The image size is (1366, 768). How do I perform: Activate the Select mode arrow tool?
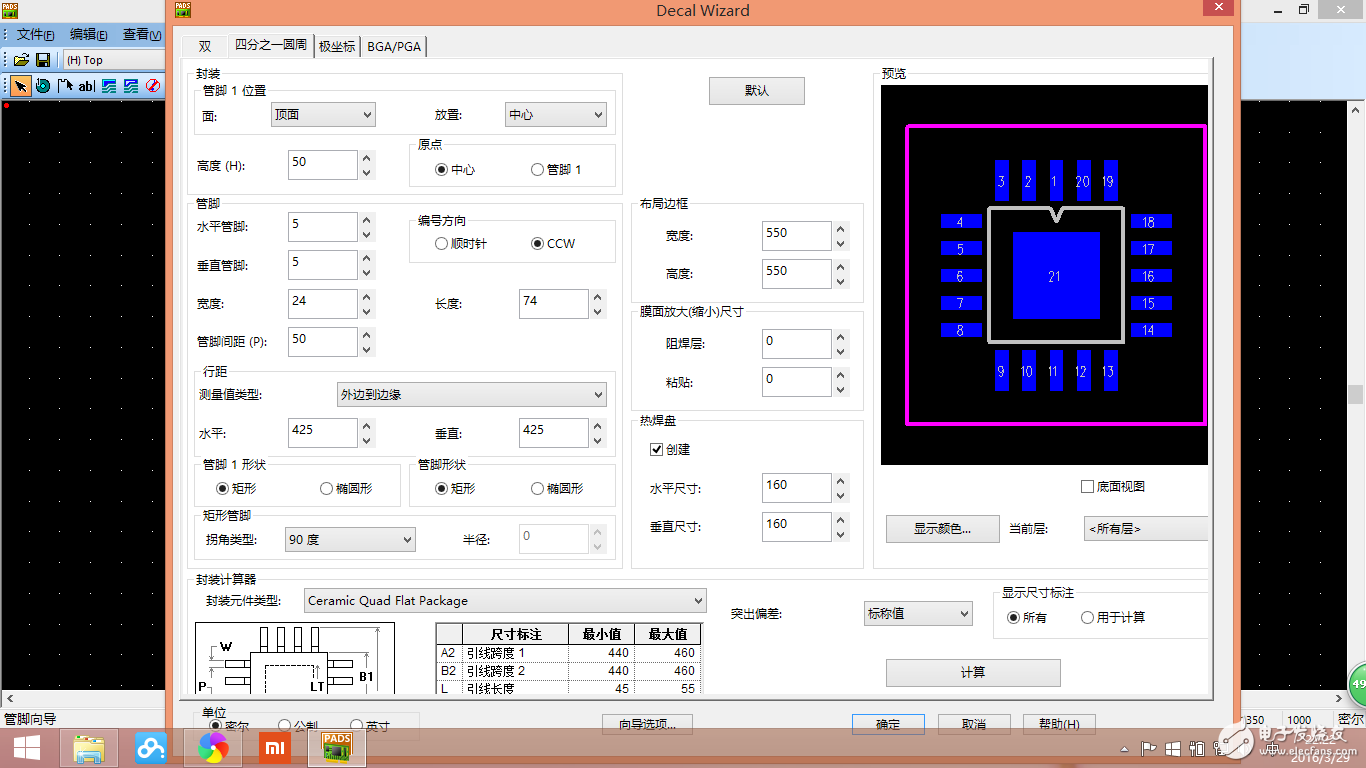click(21, 86)
